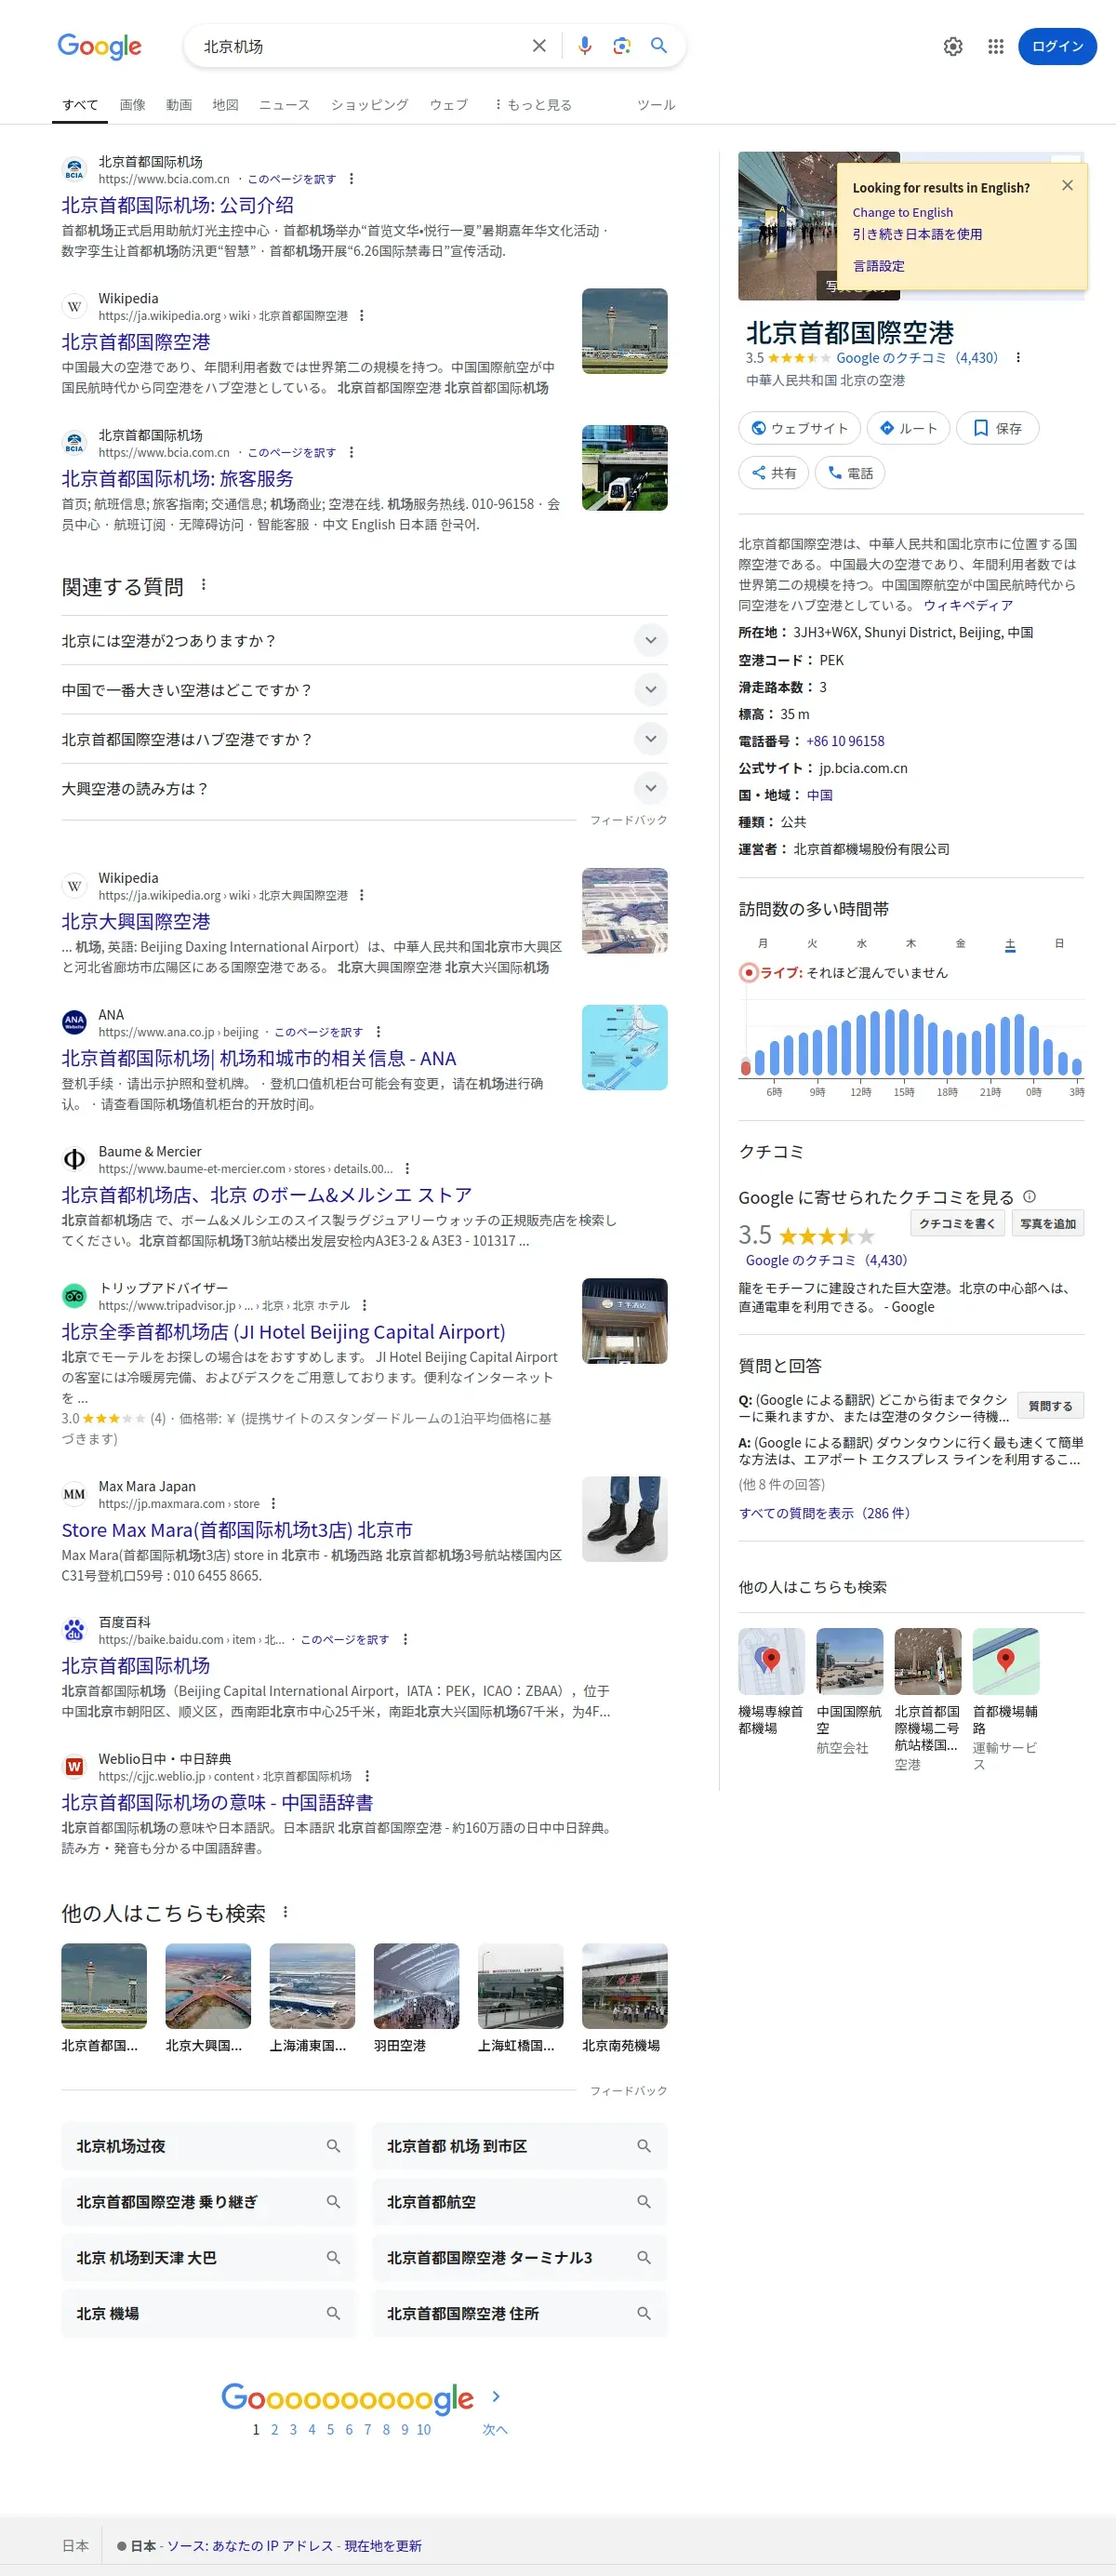Open more options beside 他の人はこちらも検索 heading
1116x2576 pixels.
(x=285, y=1913)
